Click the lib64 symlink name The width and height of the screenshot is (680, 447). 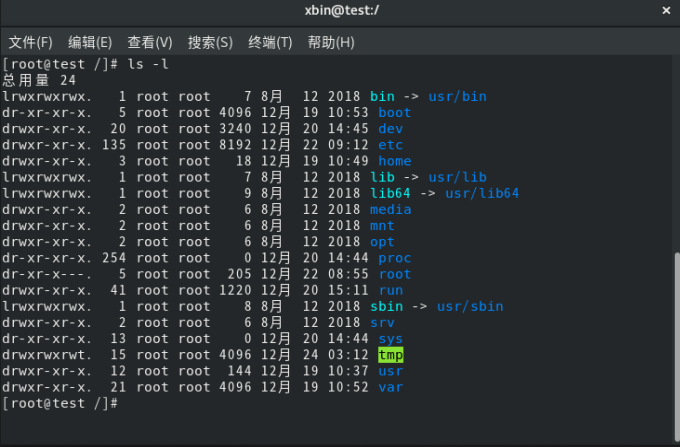390,193
